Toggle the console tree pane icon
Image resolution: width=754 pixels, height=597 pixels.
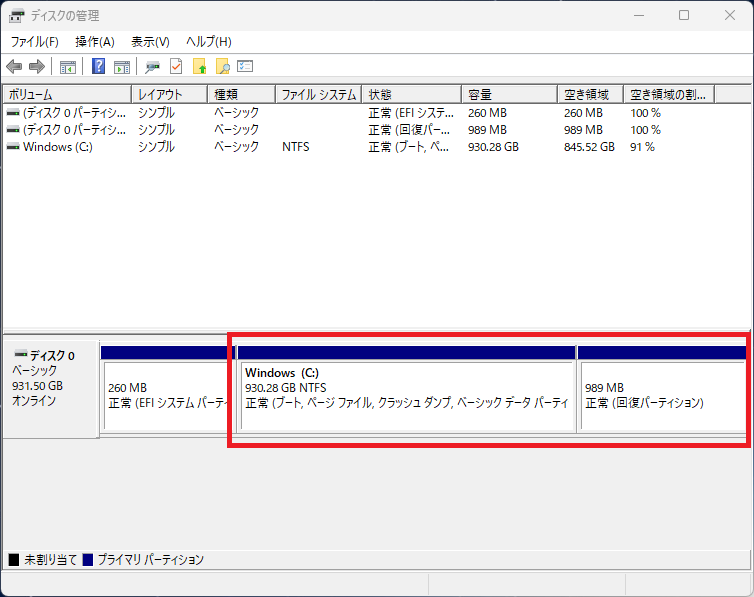(68, 67)
